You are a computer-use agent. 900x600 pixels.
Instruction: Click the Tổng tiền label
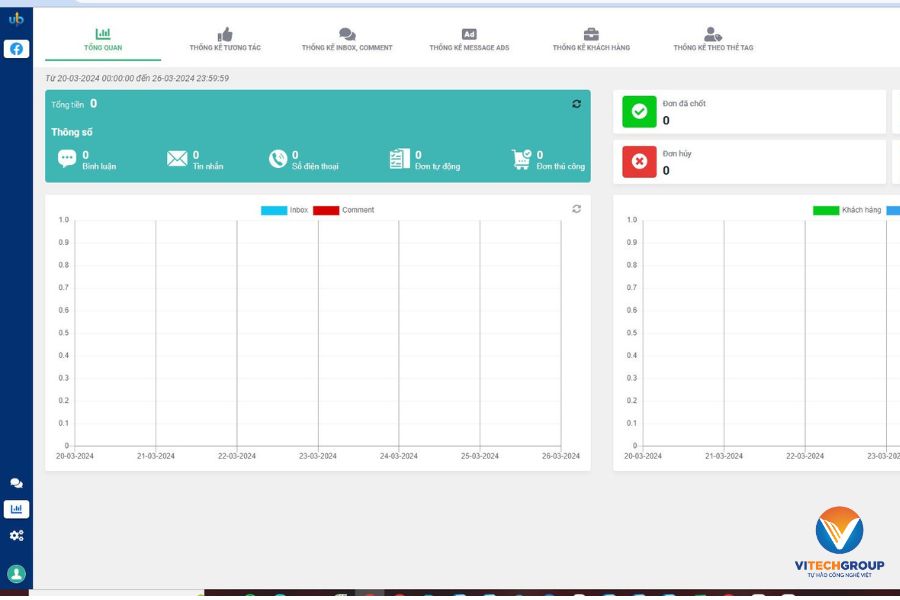(x=68, y=104)
